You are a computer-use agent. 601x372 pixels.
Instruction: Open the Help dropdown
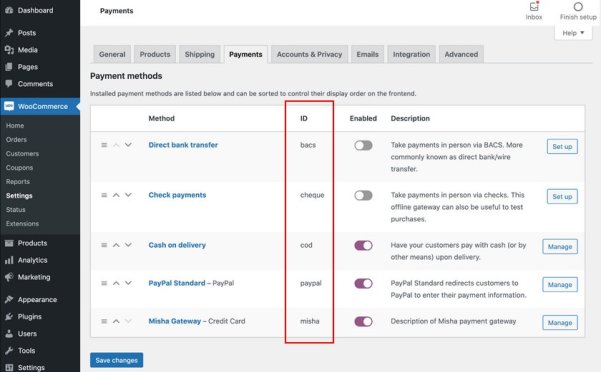point(573,33)
